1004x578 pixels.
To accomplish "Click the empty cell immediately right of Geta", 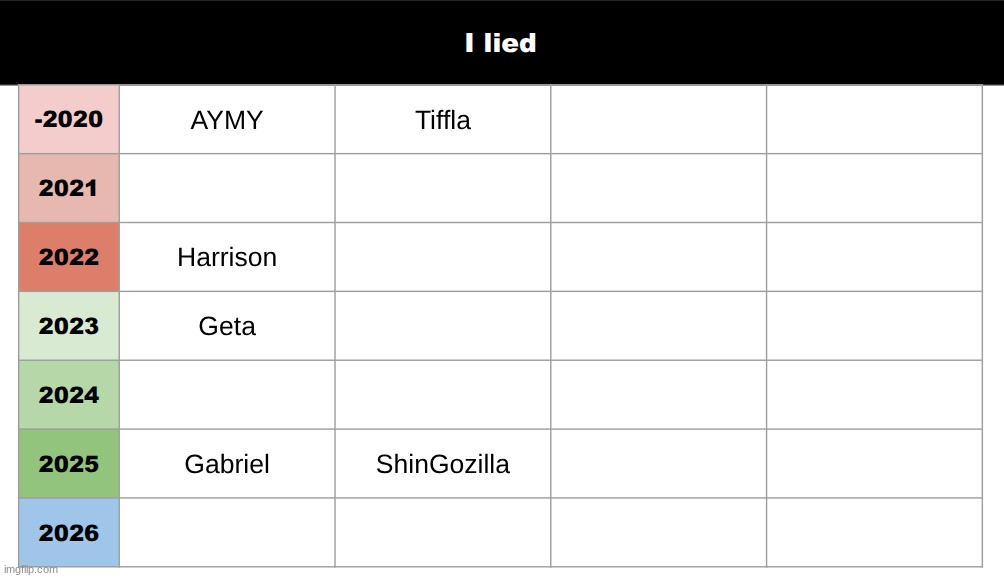I will pyautogui.click(x=443, y=326).
